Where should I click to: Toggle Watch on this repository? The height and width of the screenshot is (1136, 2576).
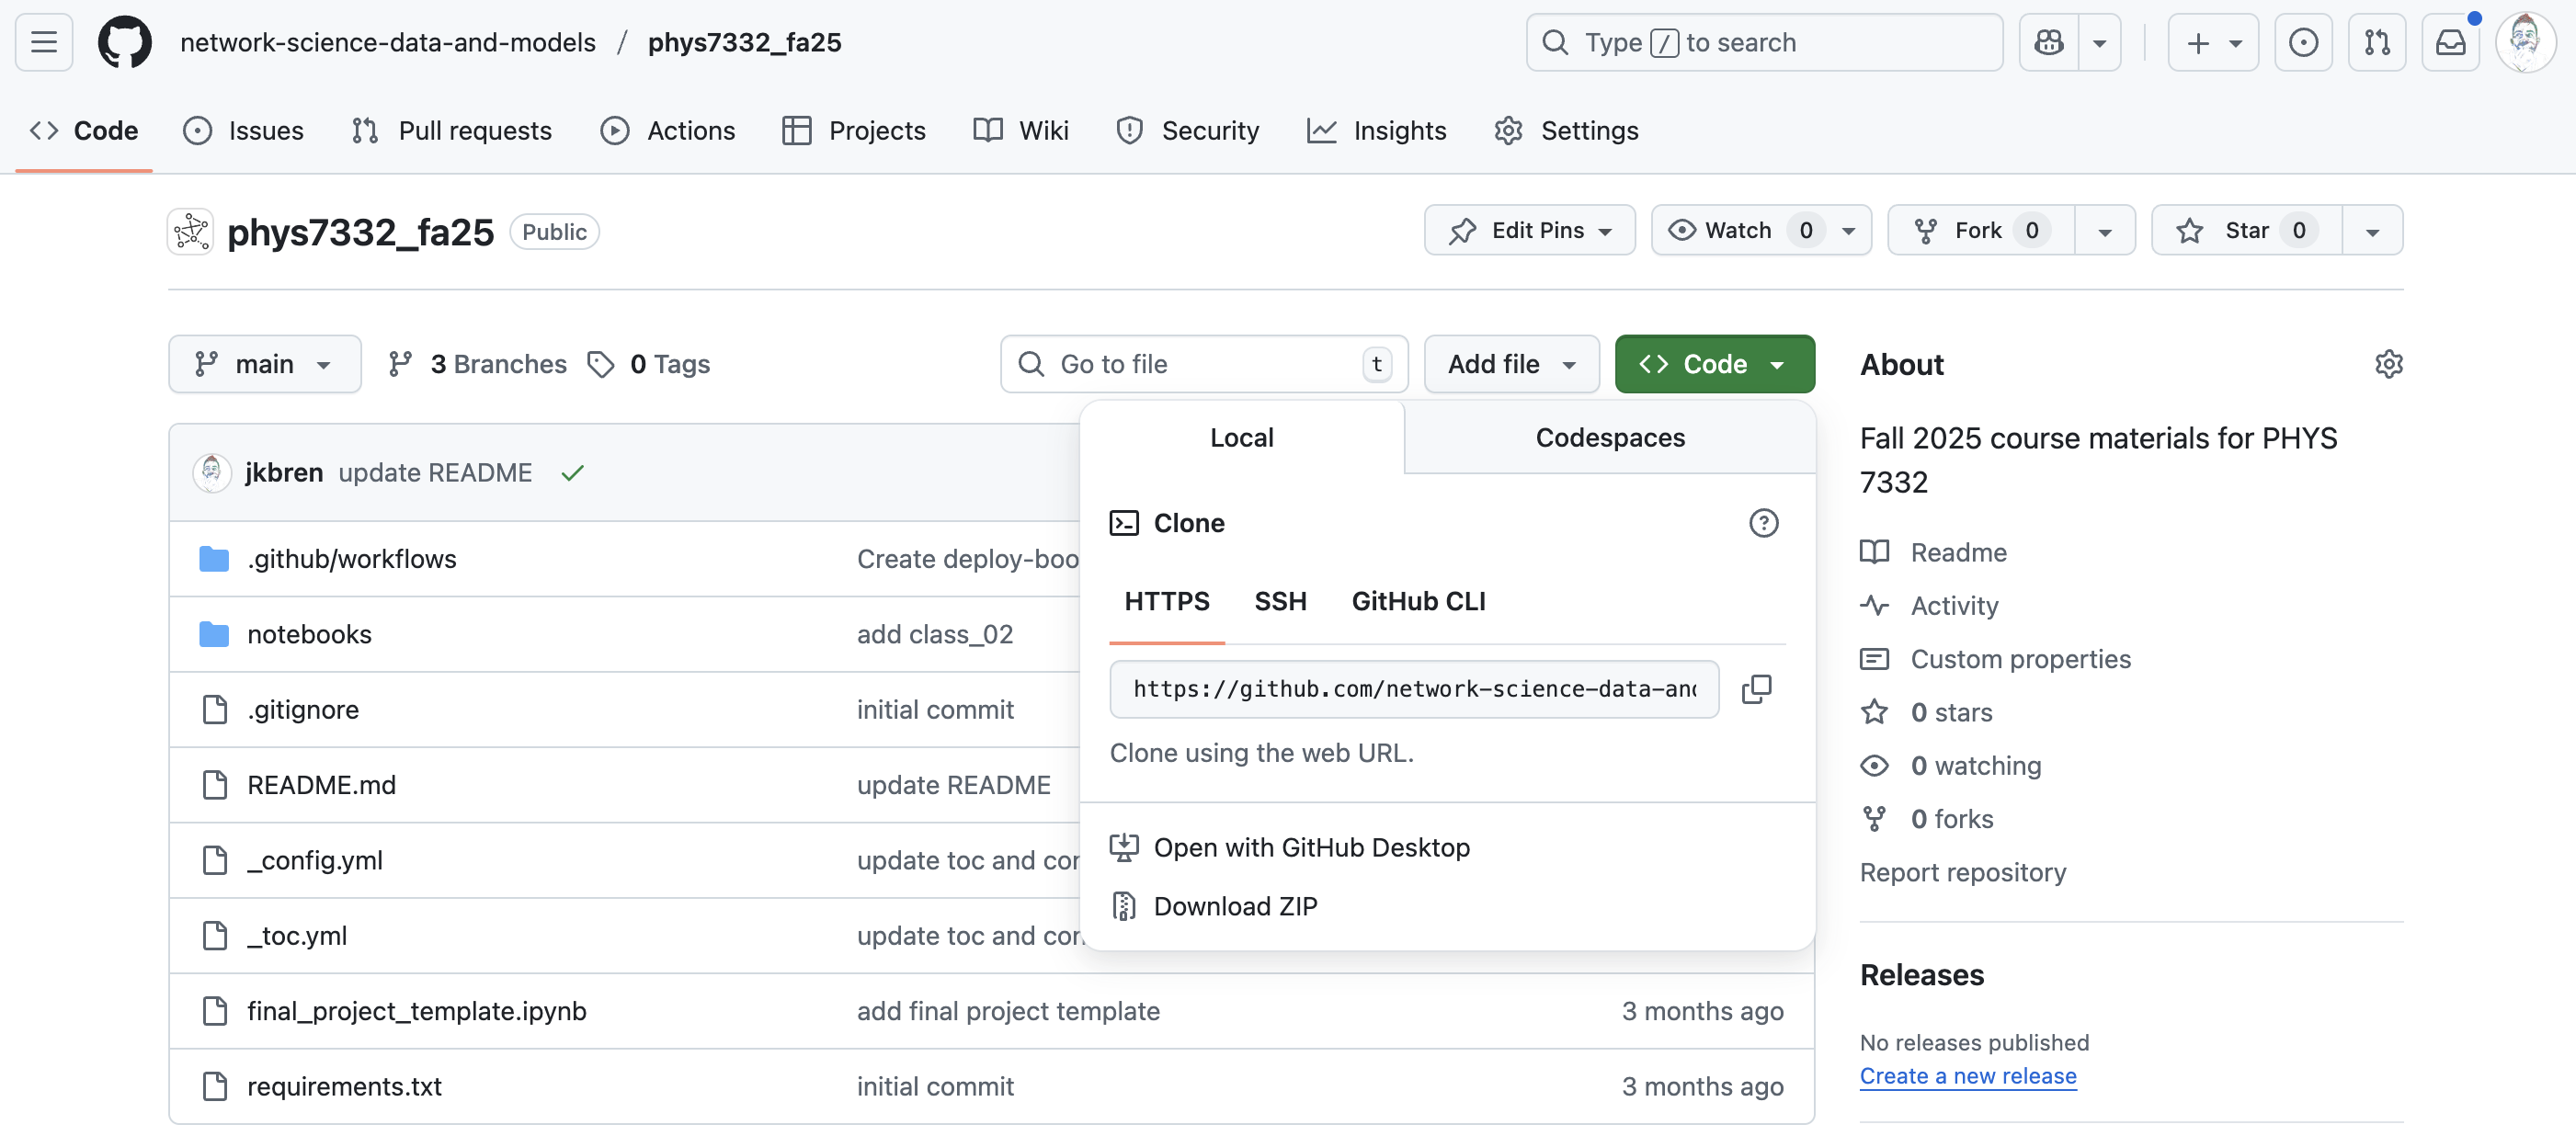(x=1738, y=231)
